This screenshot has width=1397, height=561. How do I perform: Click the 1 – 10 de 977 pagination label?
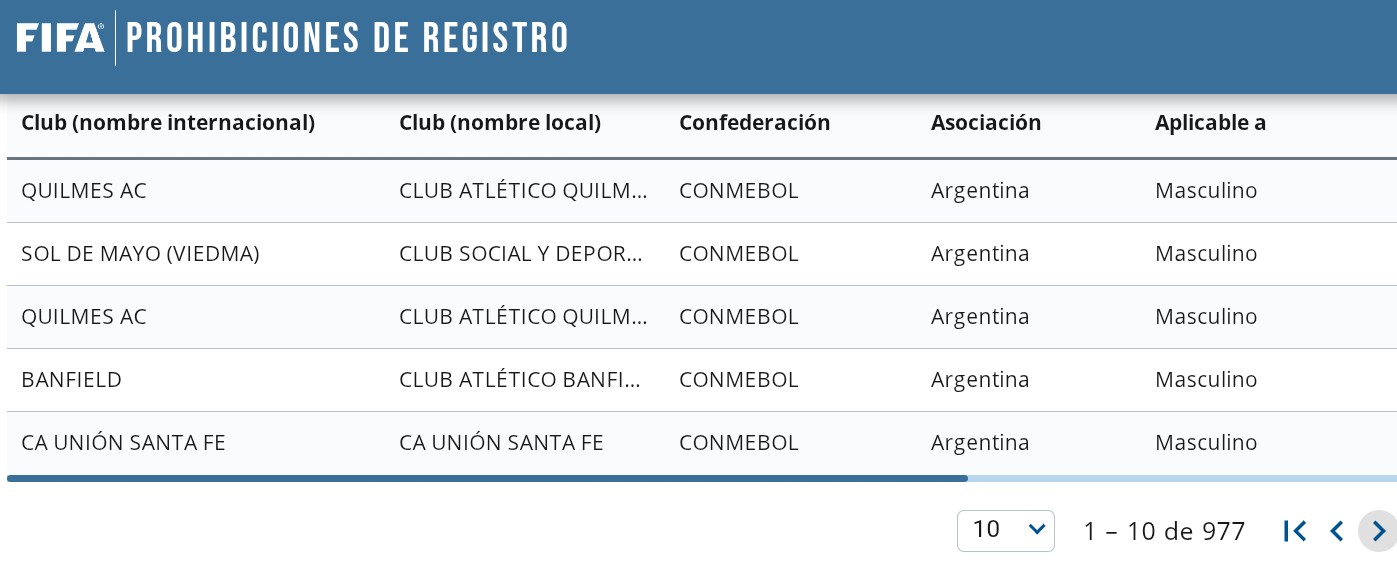click(1164, 531)
